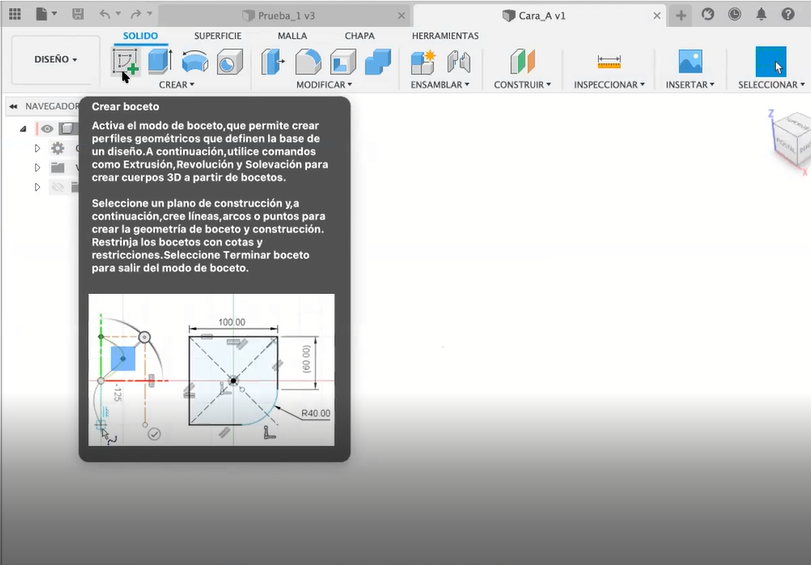811x565 pixels.
Task: Click the ViewCube orientation cube
Action: point(791,139)
